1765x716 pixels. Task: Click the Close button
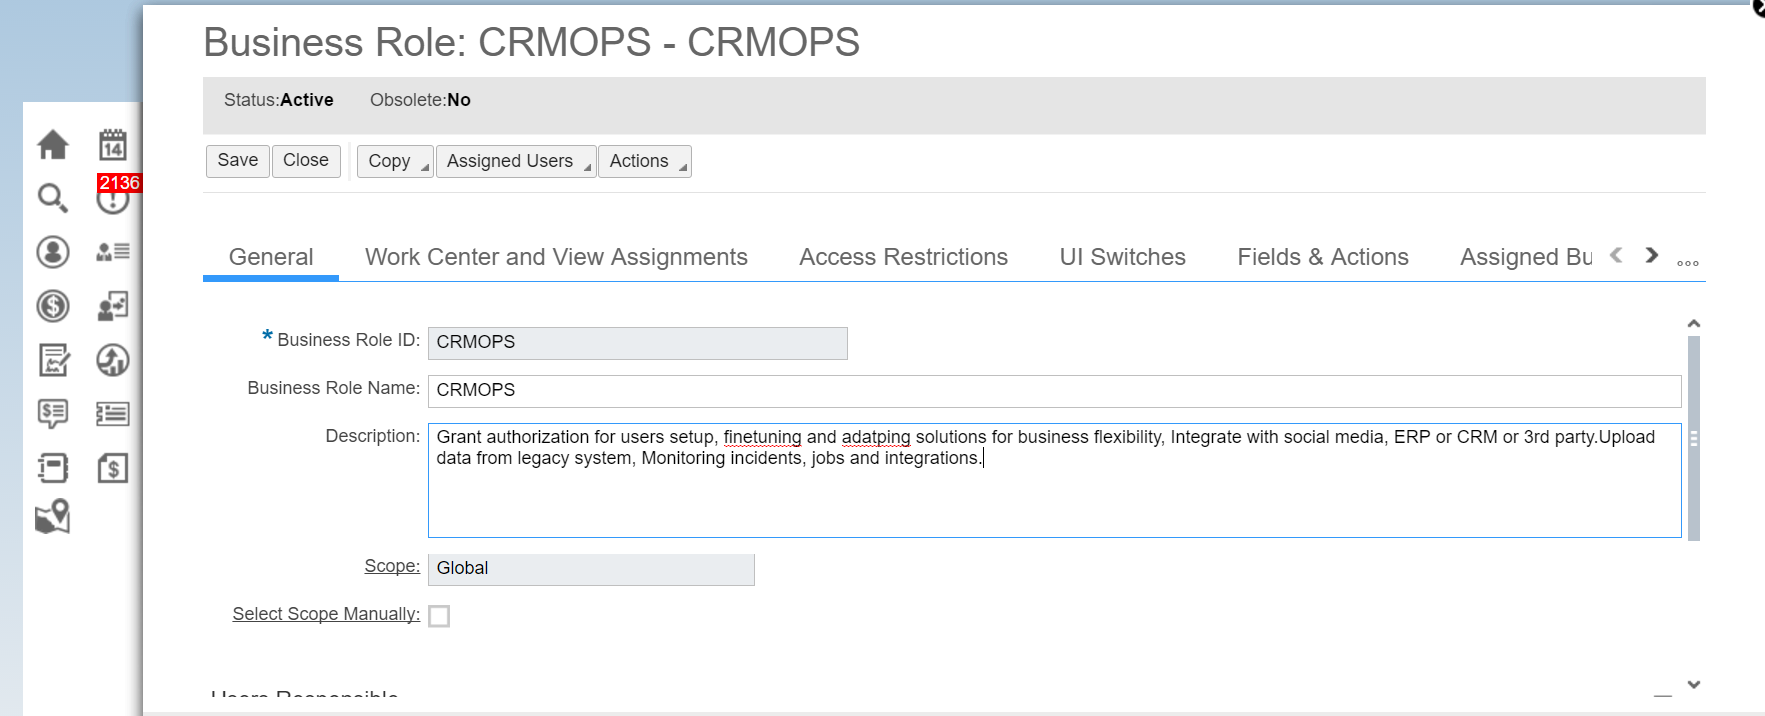[306, 161]
